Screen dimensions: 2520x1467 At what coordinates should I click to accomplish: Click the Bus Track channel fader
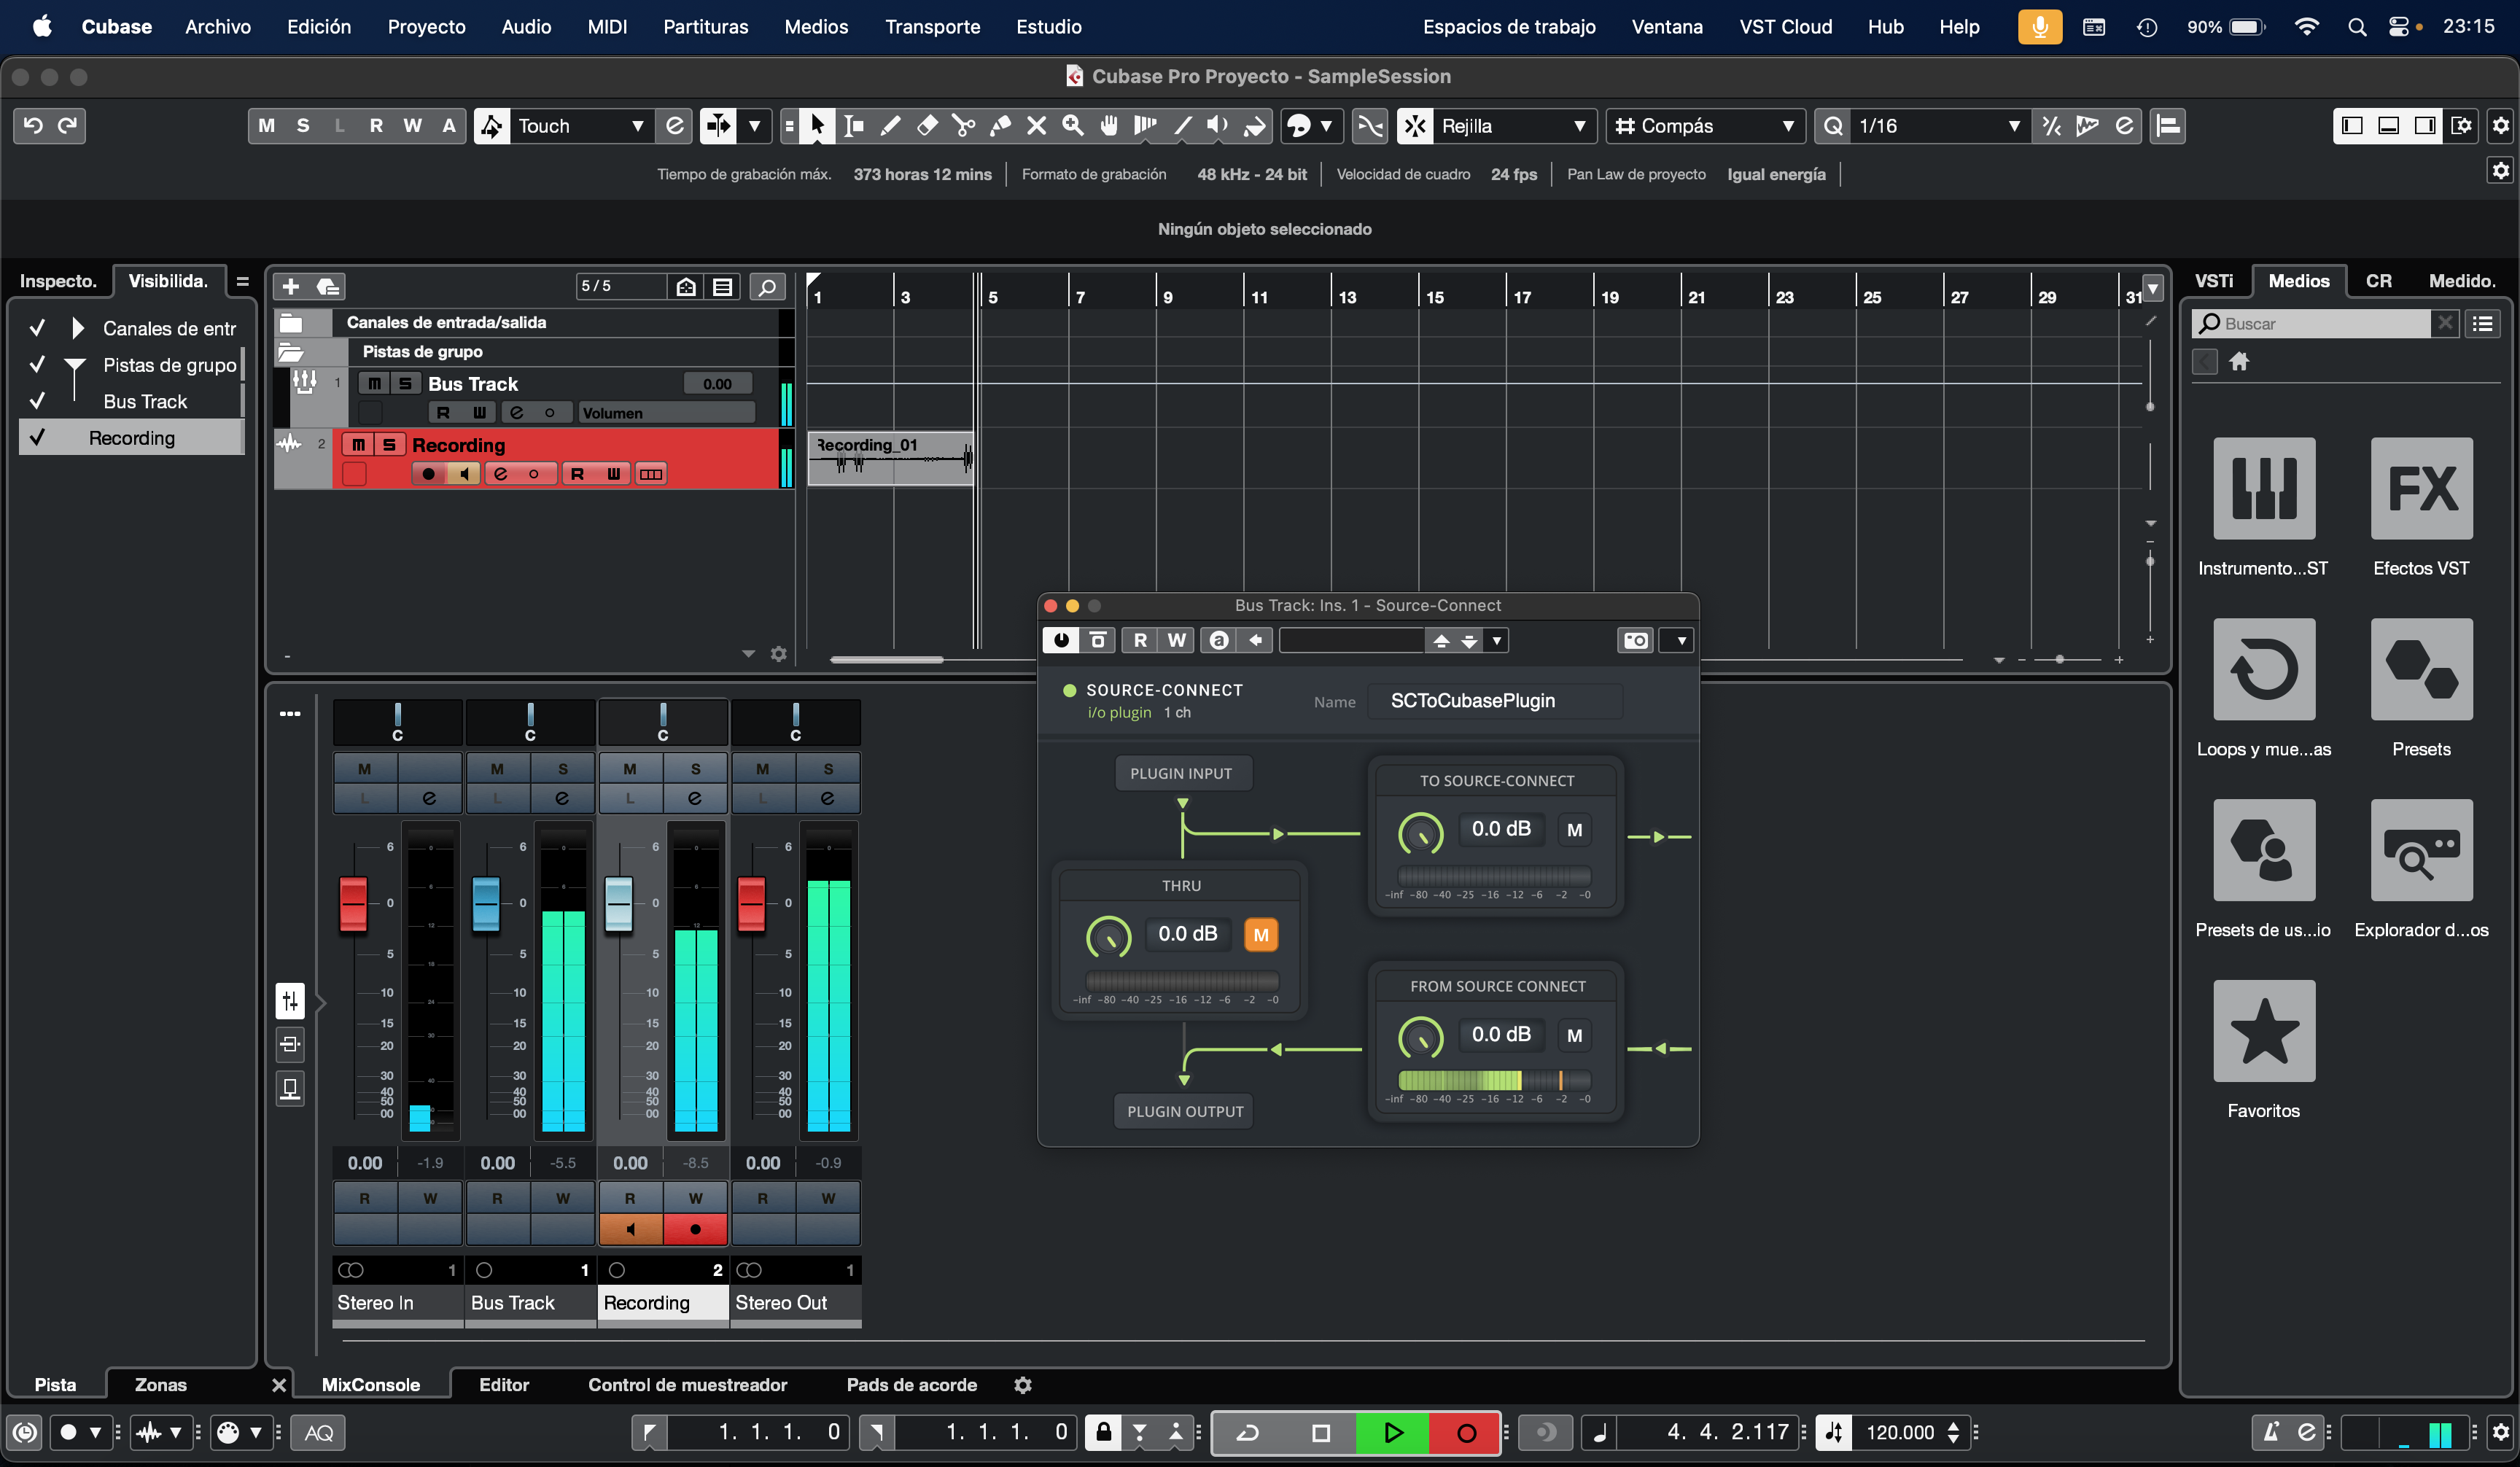[485, 903]
